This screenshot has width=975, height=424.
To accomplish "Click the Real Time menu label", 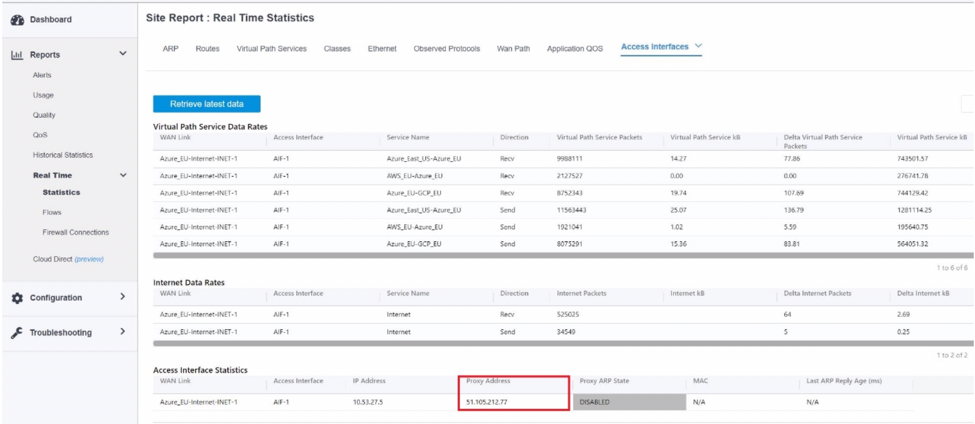I will point(52,175).
